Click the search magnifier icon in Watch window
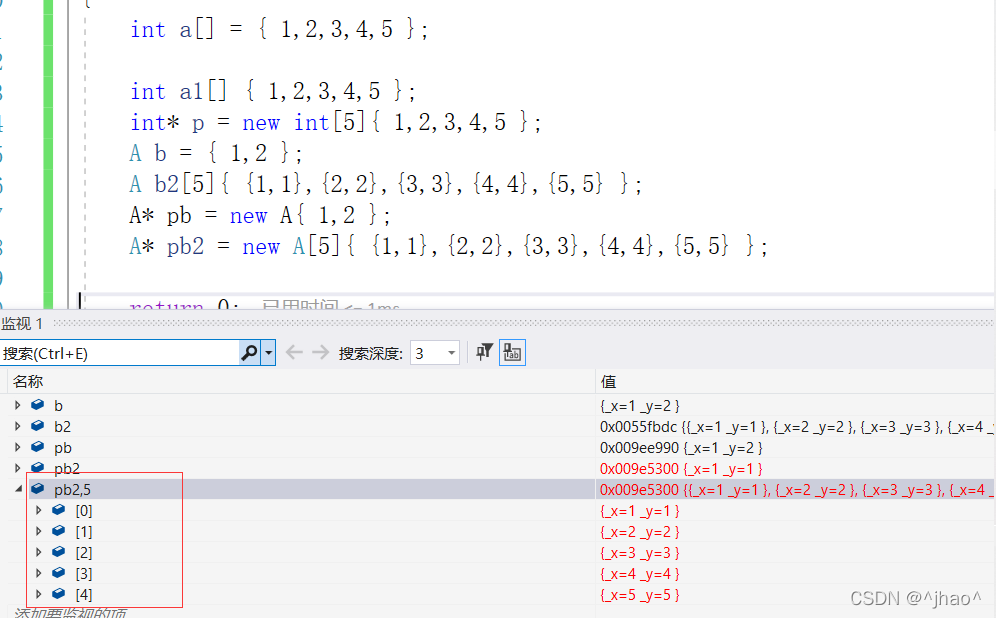 (249, 353)
